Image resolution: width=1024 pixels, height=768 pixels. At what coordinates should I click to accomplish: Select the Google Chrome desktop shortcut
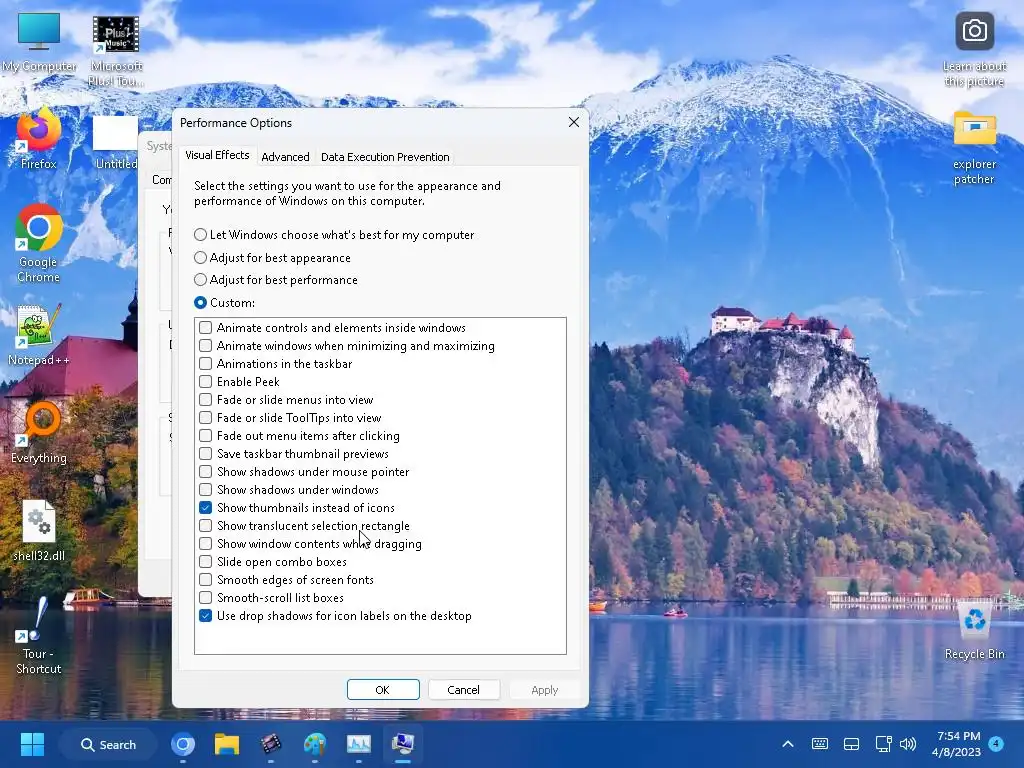(x=39, y=244)
